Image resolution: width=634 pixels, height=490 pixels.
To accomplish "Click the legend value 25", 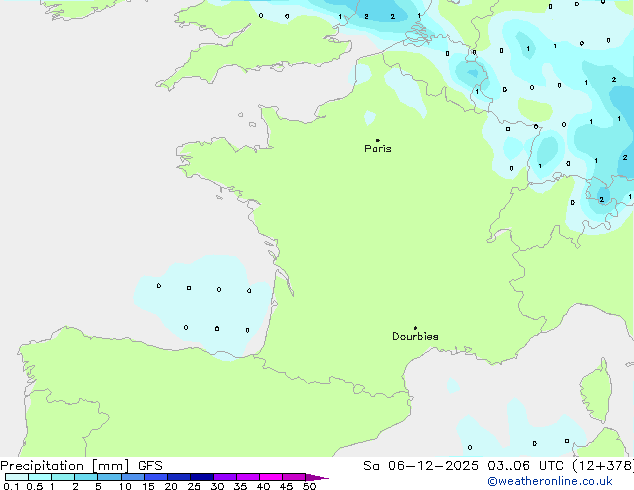I will (x=194, y=486).
